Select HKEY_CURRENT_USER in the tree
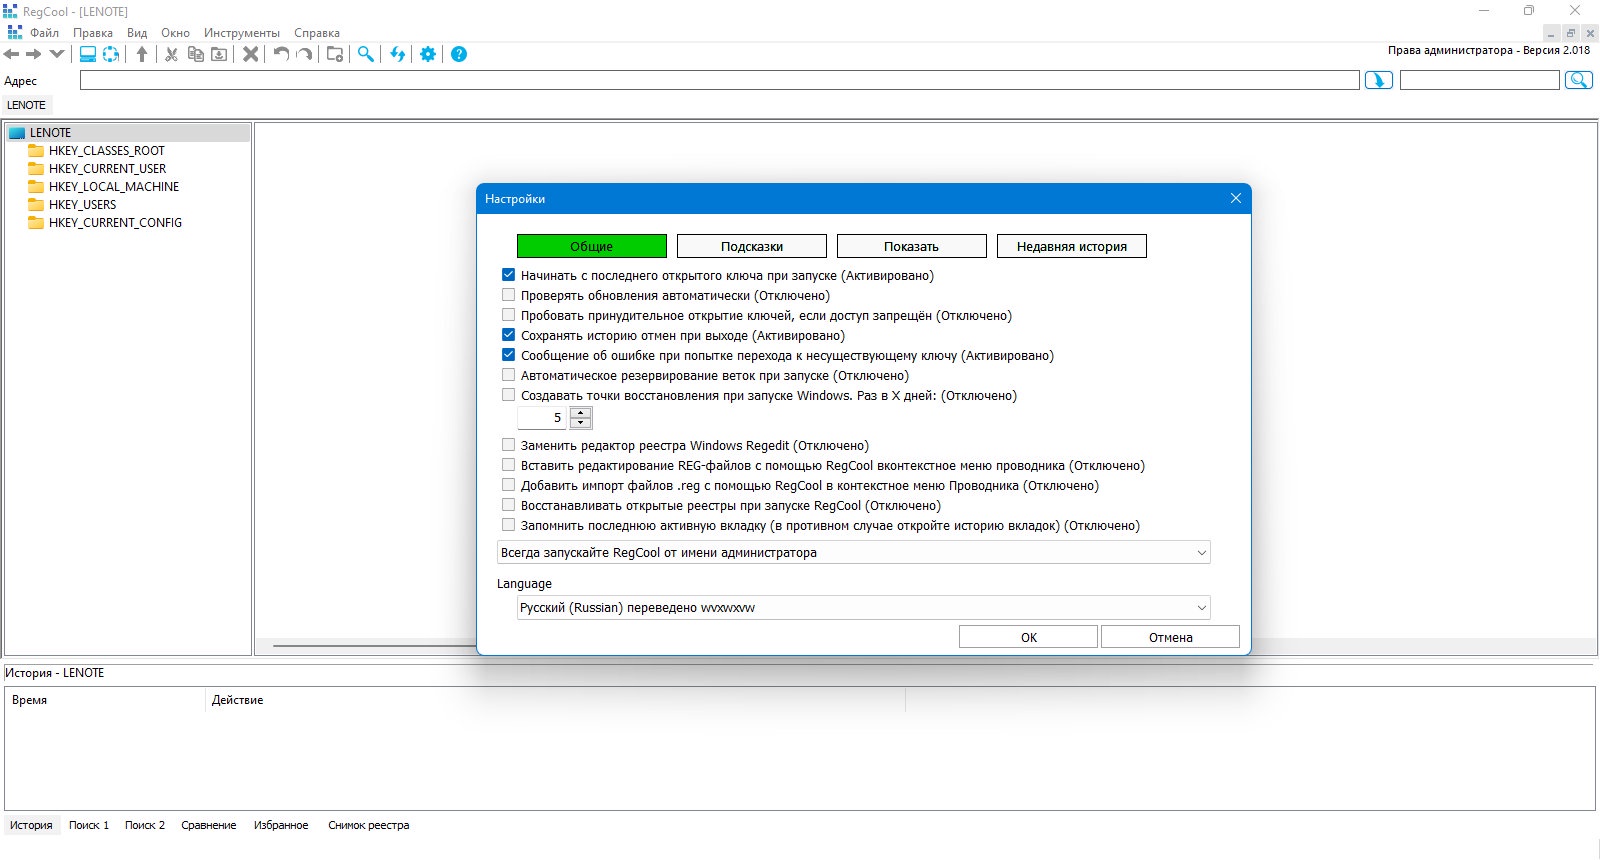The width and height of the screenshot is (1600, 860). click(107, 169)
